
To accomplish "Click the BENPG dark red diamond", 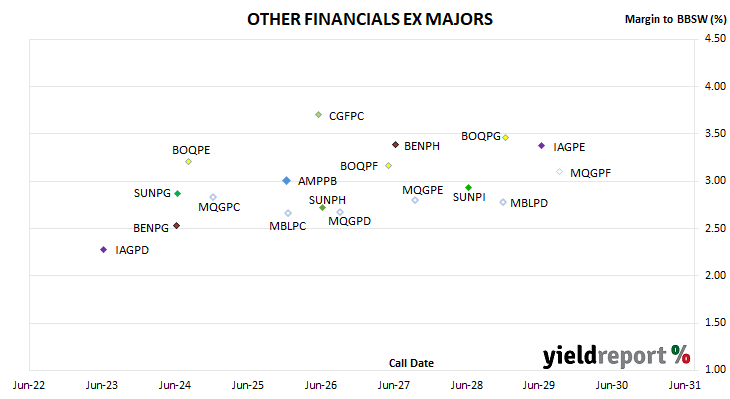I will [x=176, y=226].
